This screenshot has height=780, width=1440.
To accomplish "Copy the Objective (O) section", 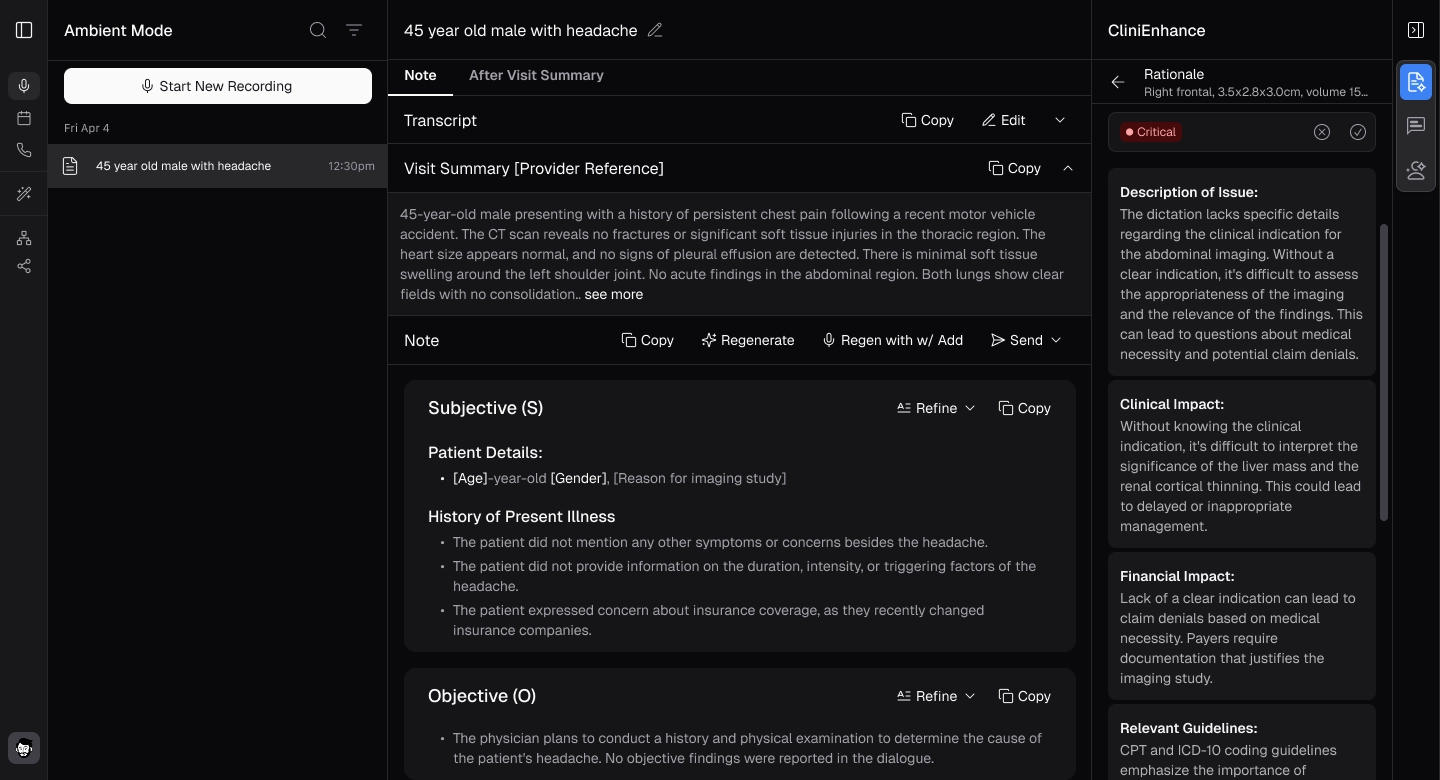I will (1024, 696).
